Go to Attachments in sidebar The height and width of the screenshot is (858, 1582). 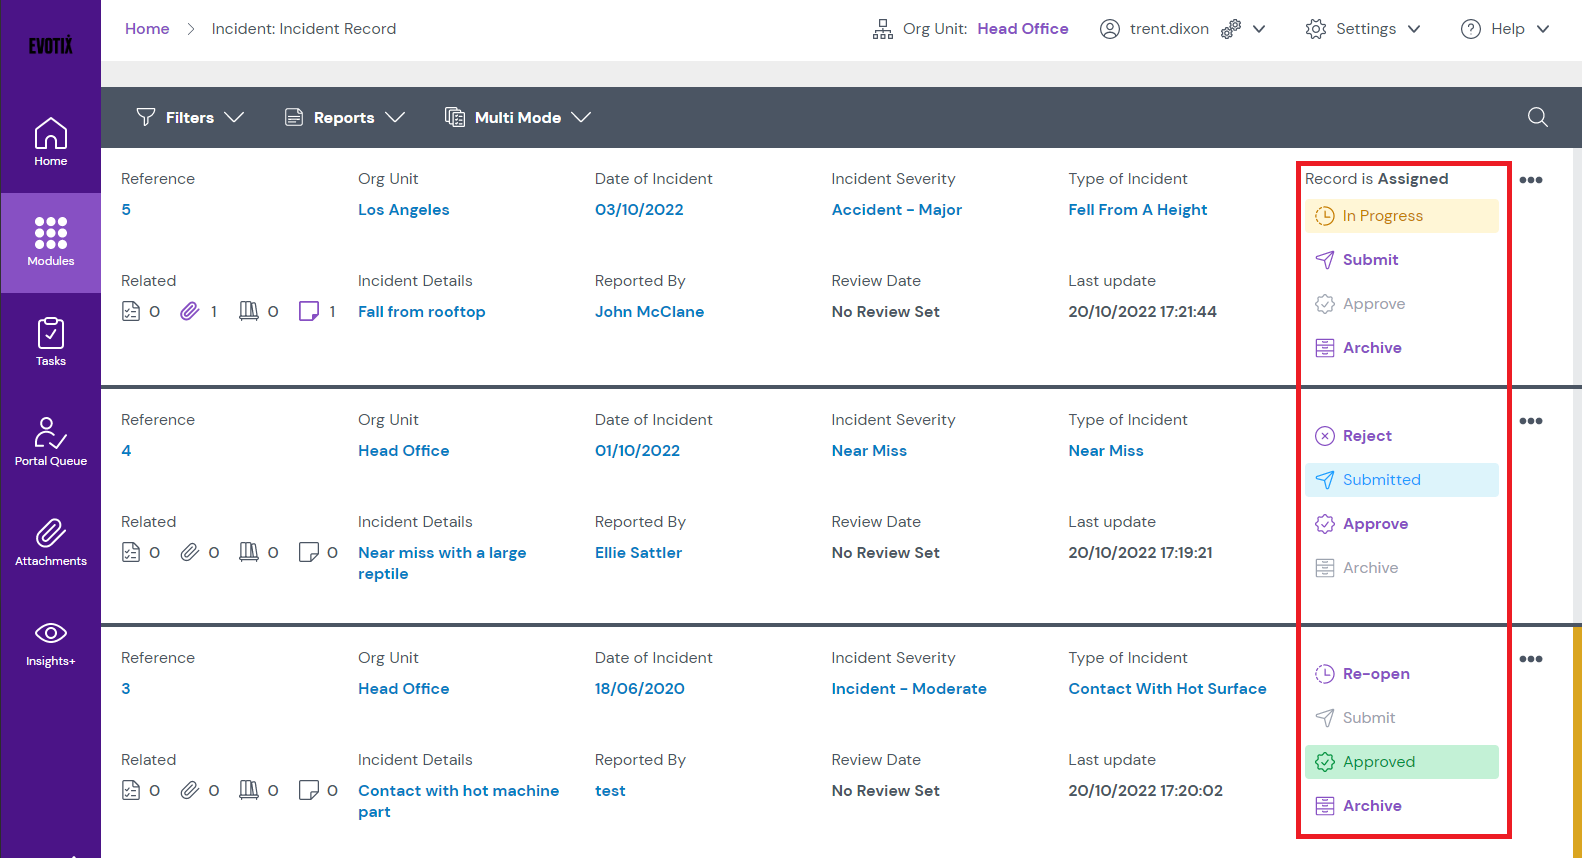point(51,541)
